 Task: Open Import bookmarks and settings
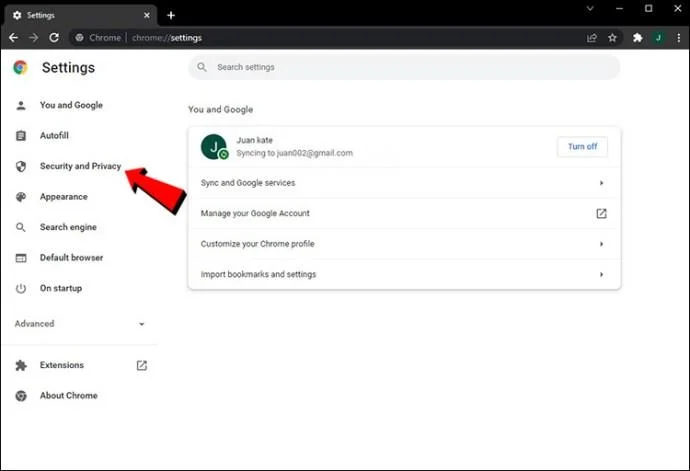click(404, 275)
